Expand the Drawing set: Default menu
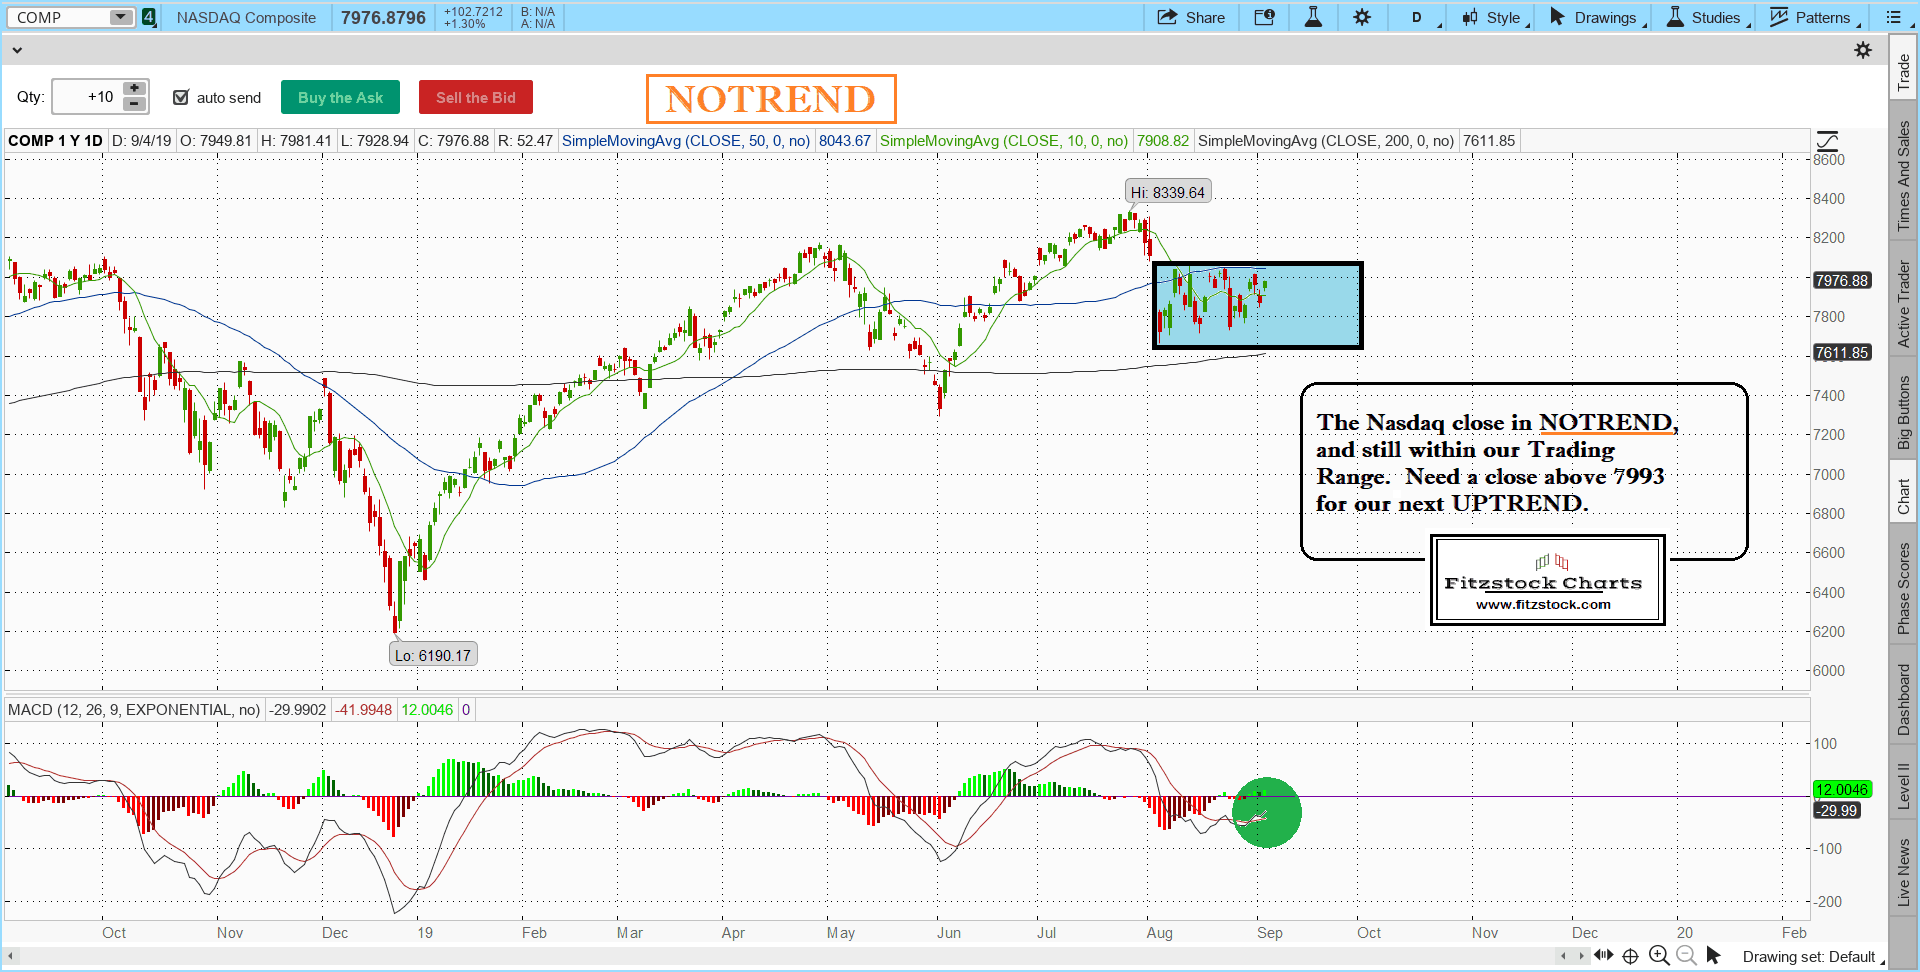The width and height of the screenshot is (1920, 972). click(1812, 957)
